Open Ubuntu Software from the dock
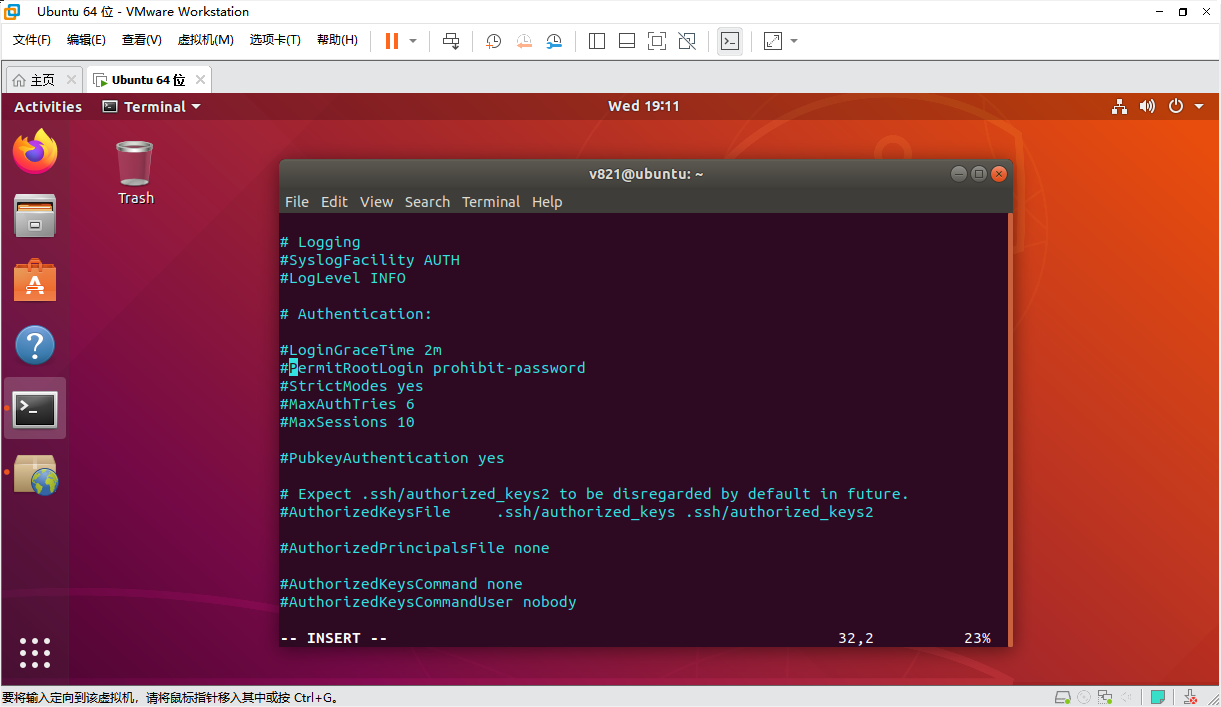 pos(35,280)
